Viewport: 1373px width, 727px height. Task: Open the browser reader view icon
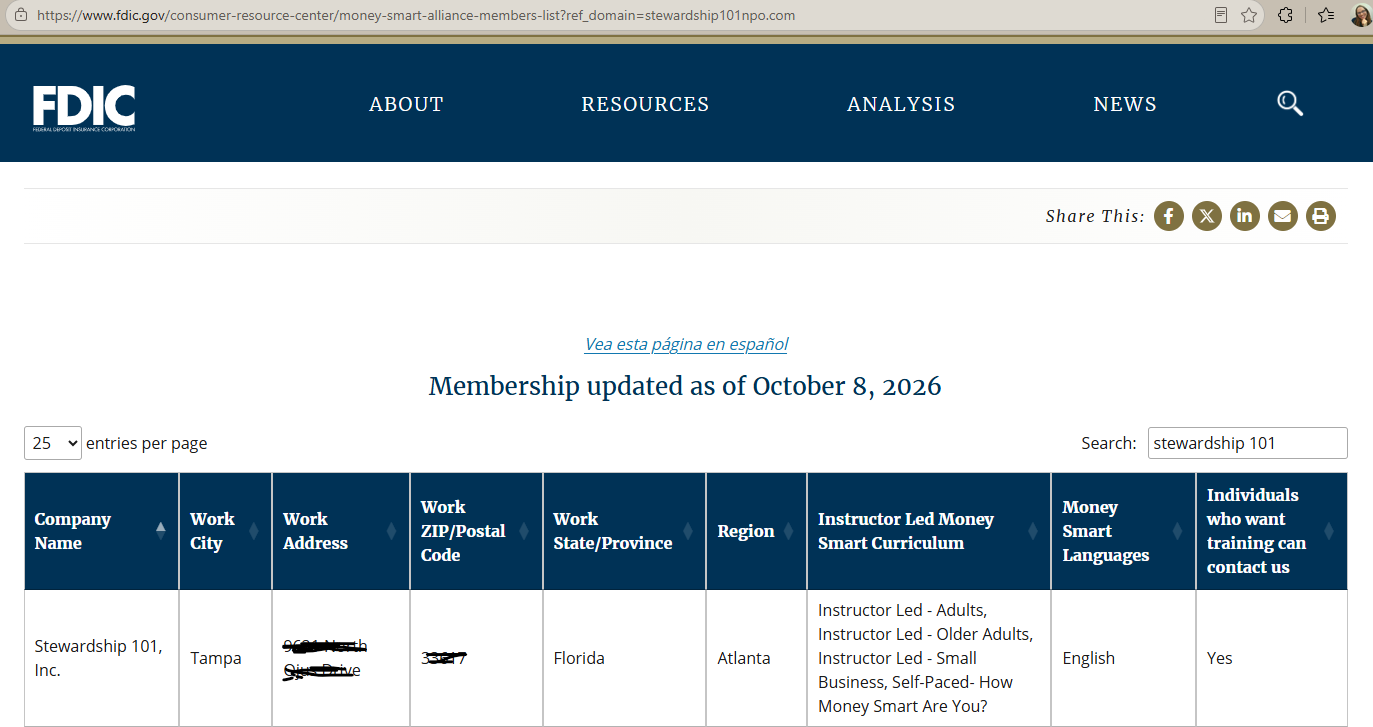(1221, 15)
